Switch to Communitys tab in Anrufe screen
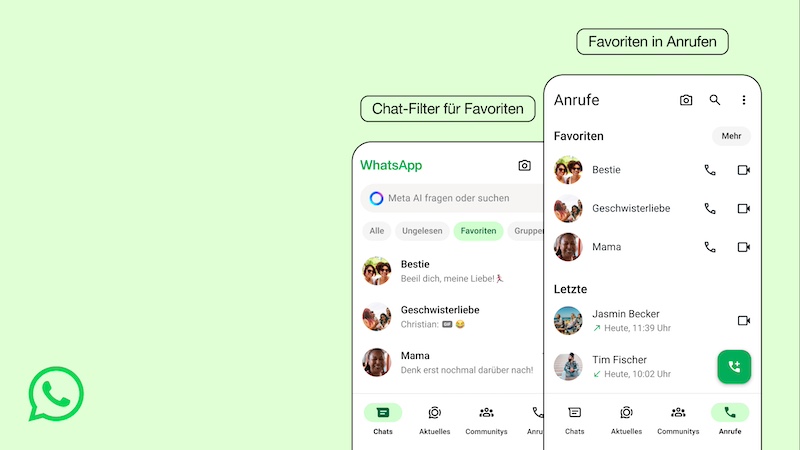This screenshot has height=450, width=800. click(678, 420)
